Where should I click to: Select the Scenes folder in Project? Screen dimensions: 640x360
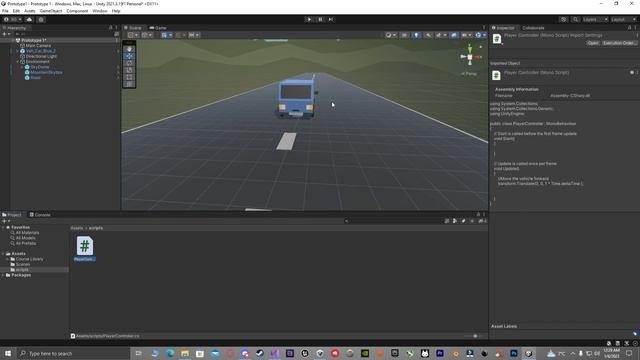coord(22,264)
